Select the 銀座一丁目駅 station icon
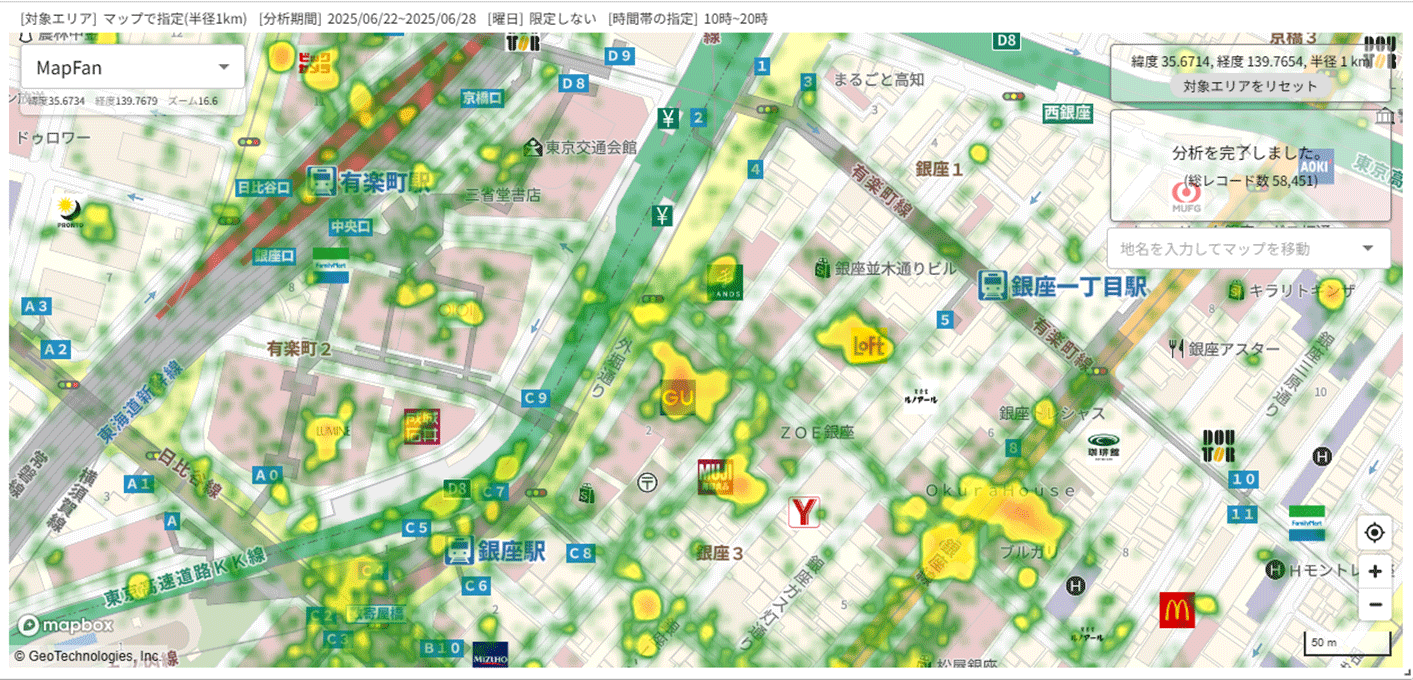 click(x=992, y=285)
